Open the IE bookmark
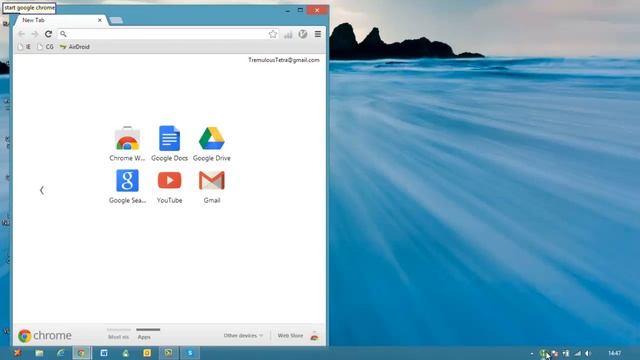The image size is (640, 360). click(24, 47)
